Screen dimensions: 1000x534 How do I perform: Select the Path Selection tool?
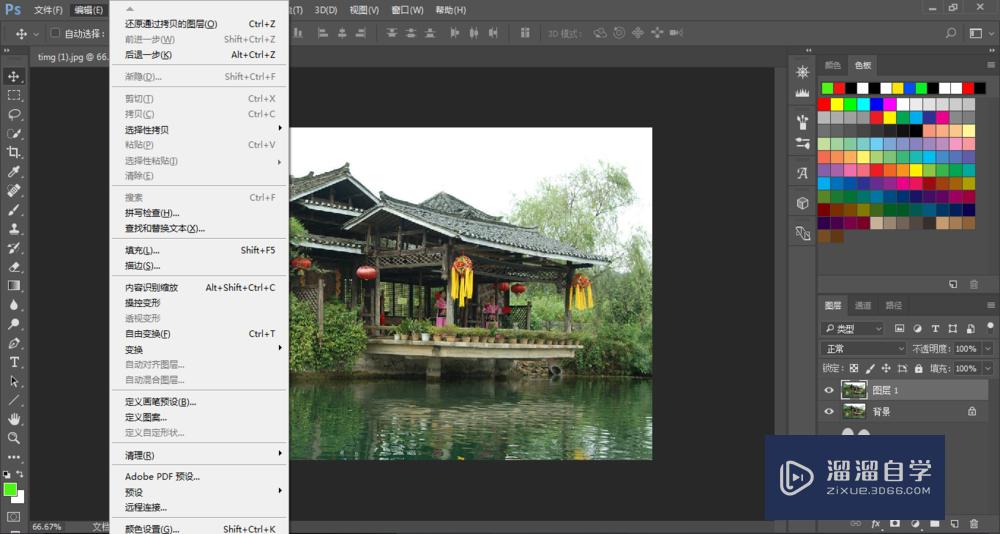13,381
